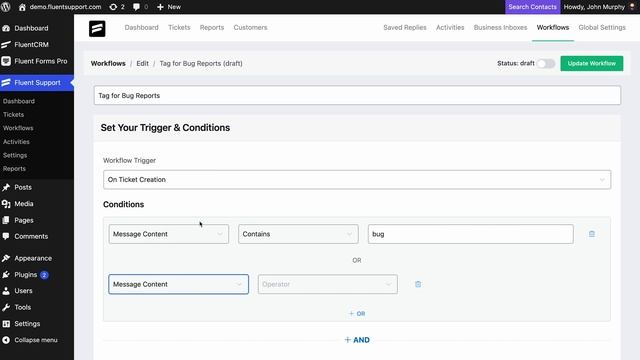
Task: Open the Global Settings tab
Action: (602, 27)
